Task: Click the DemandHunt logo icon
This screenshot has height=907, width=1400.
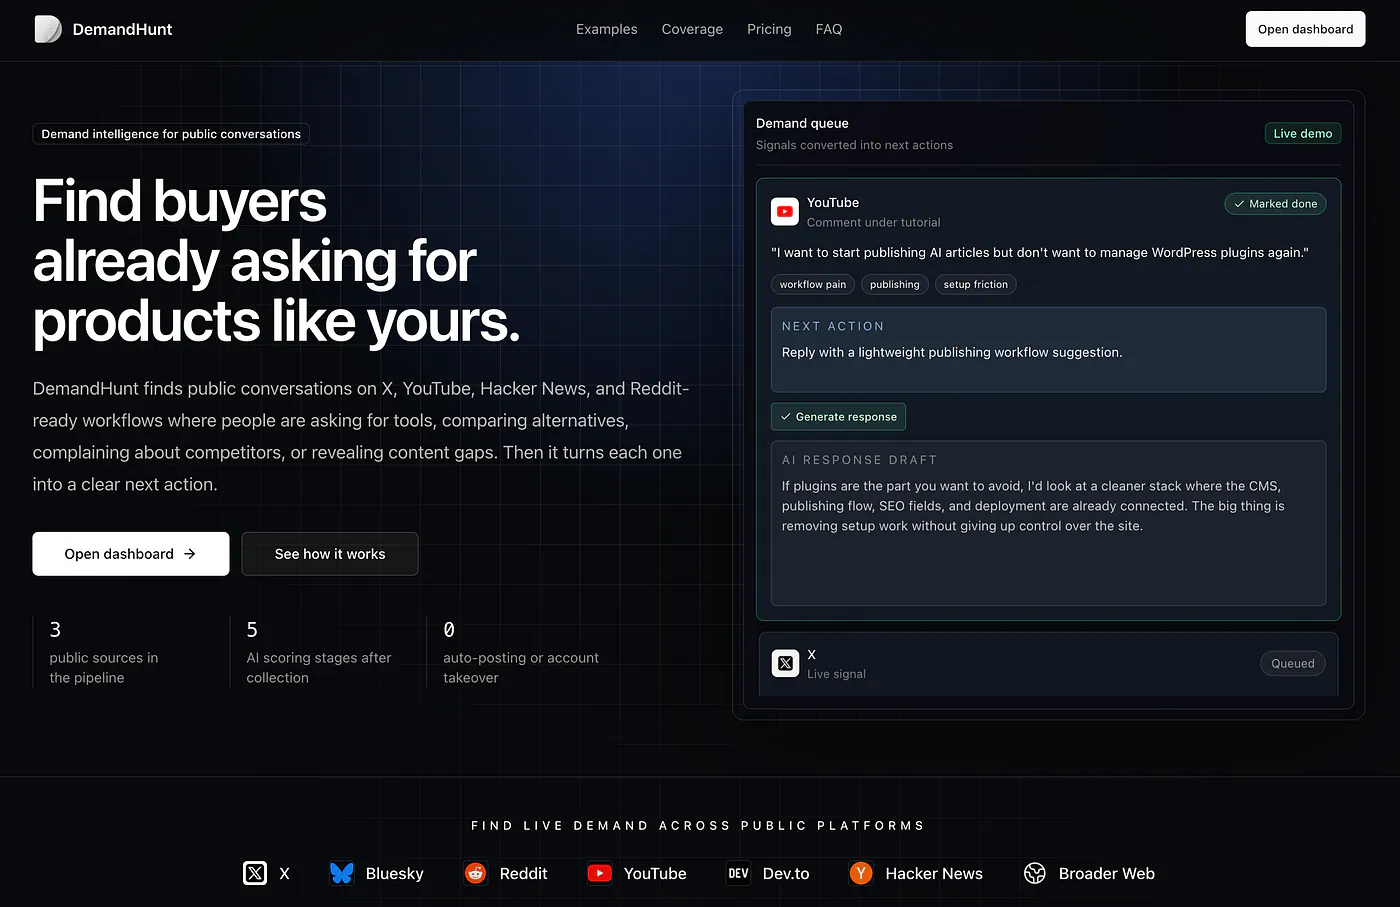Action: tap(48, 29)
